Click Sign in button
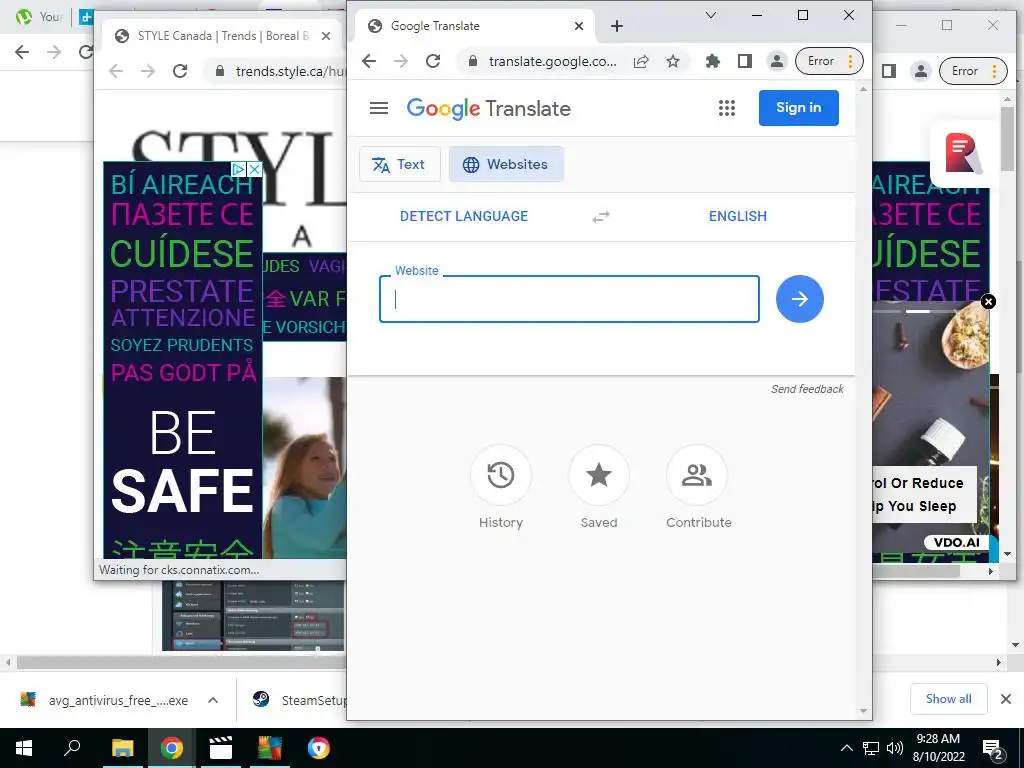 tap(798, 108)
